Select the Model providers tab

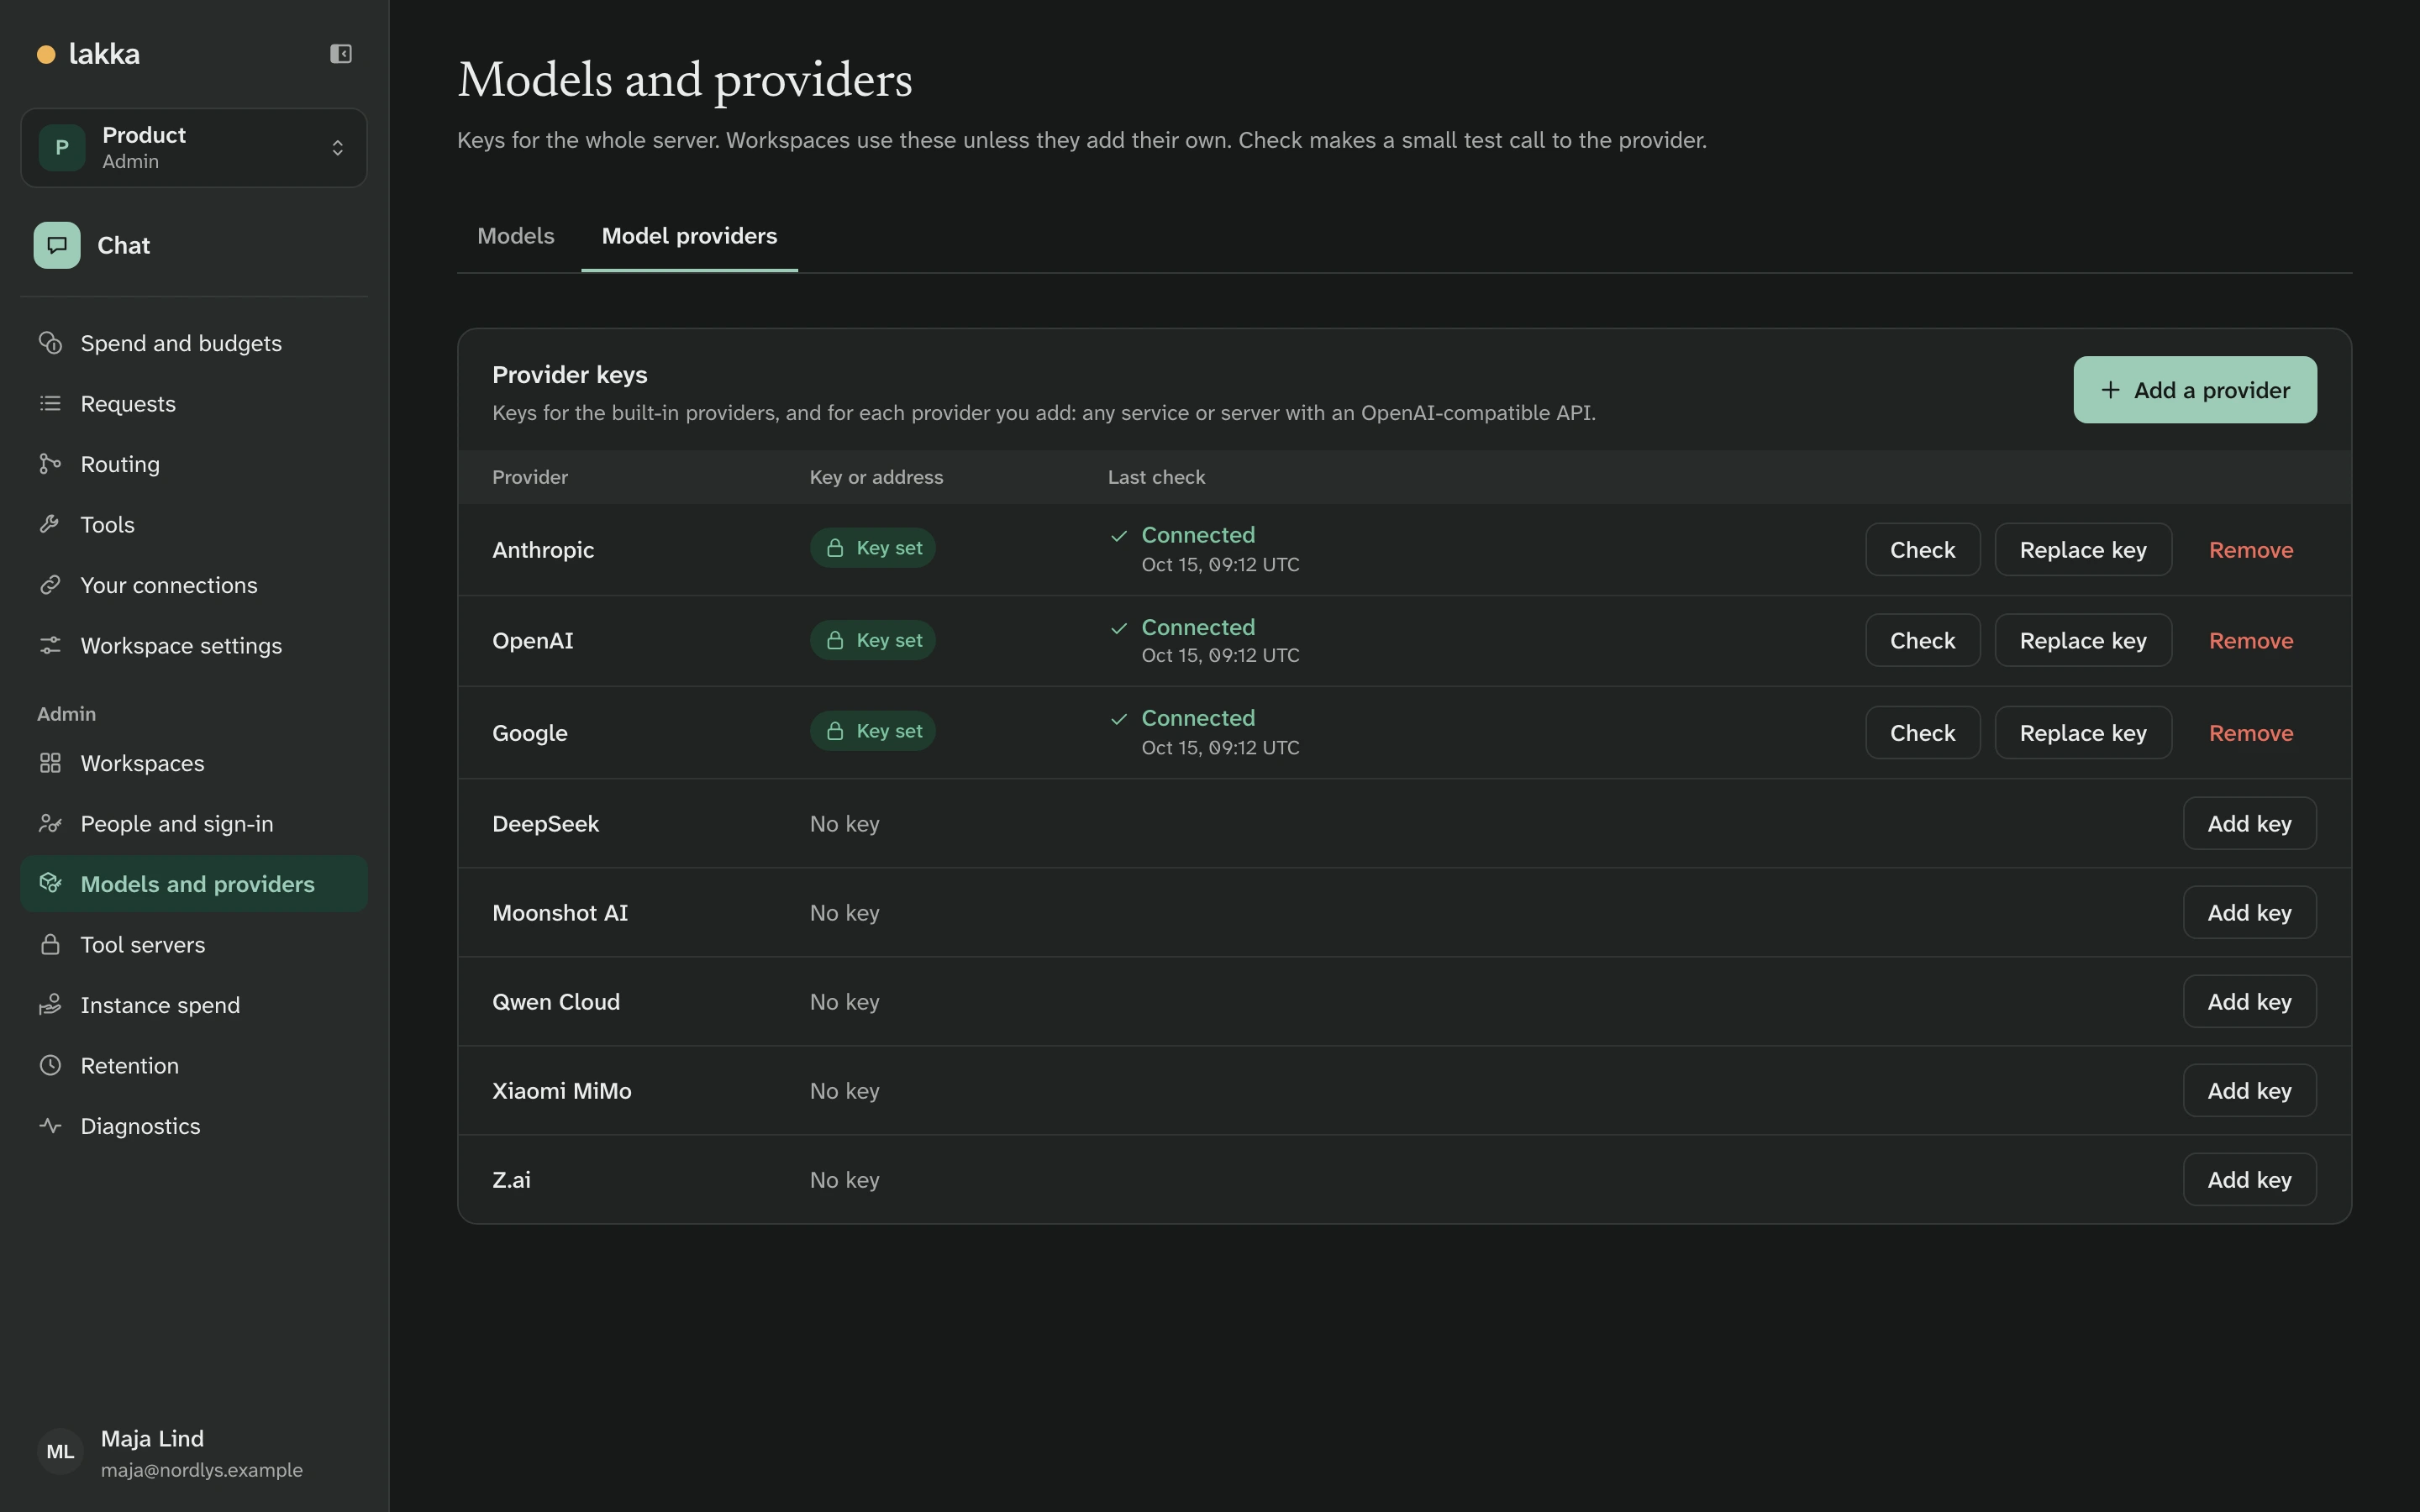pyautogui.click(x=689, y=236)
